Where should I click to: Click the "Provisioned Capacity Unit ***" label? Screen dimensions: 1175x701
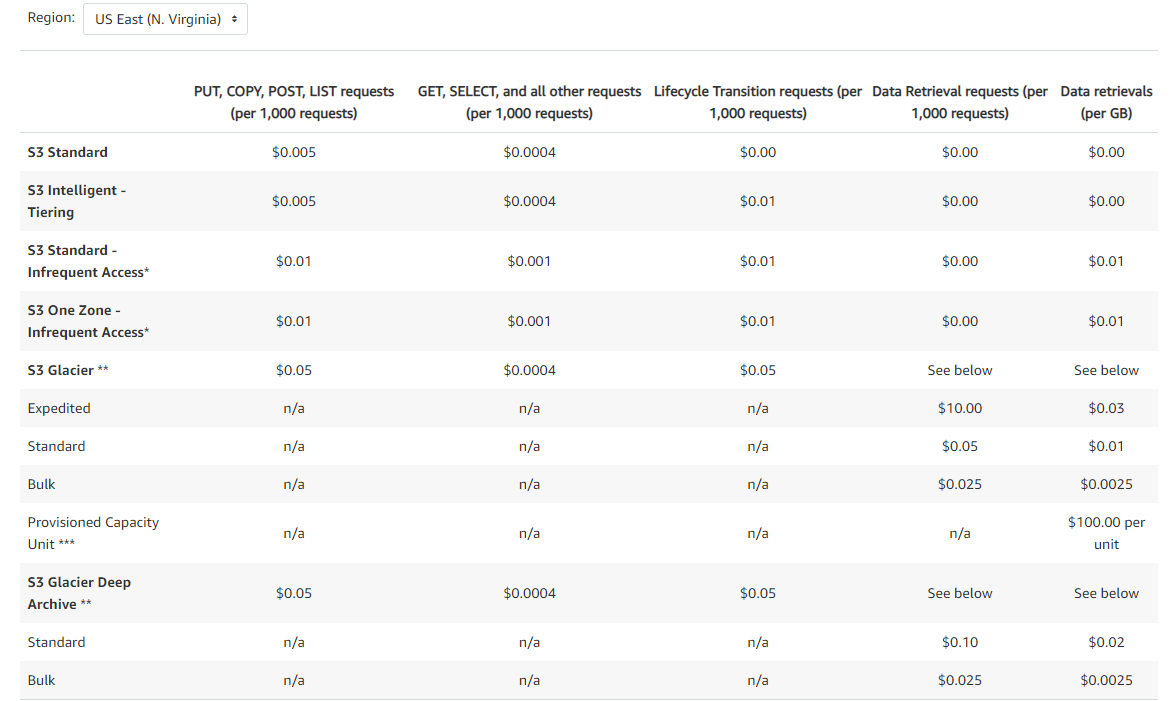coord(93,533)
